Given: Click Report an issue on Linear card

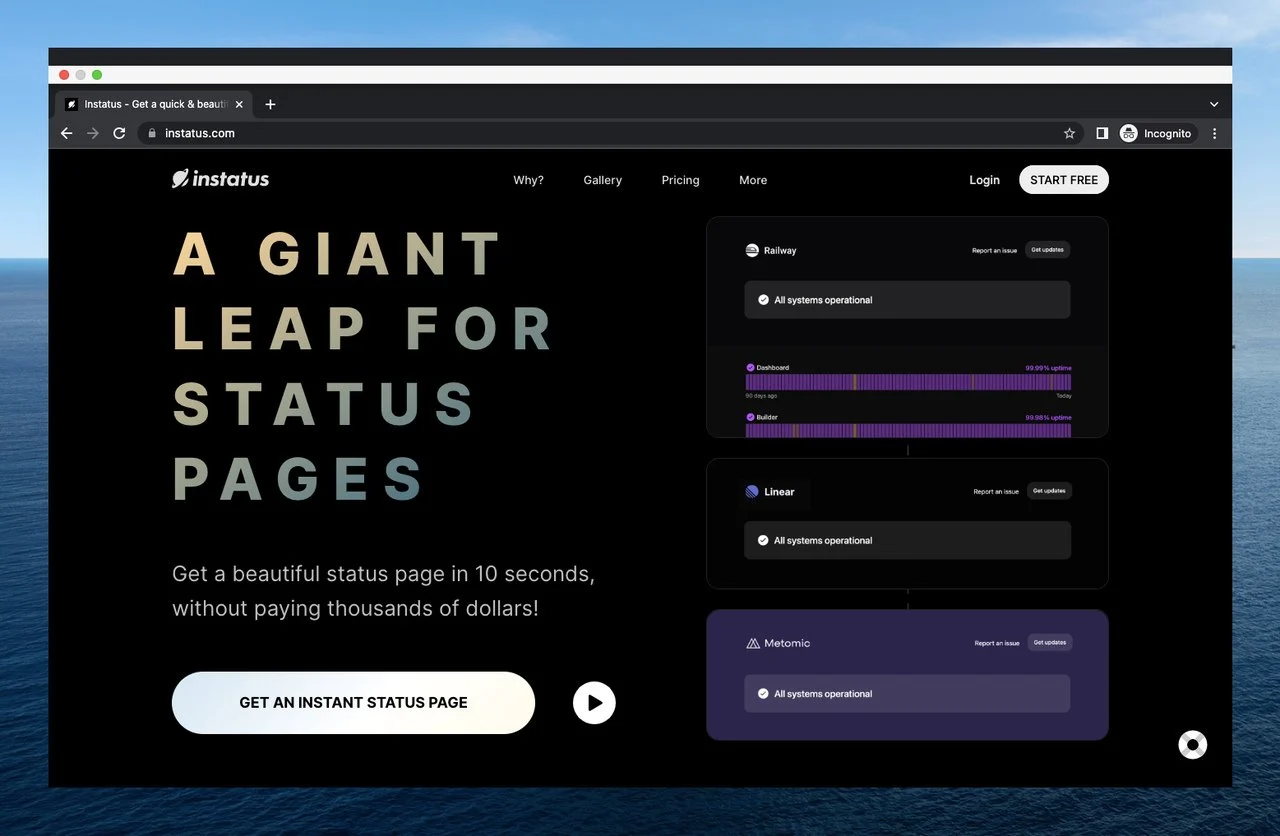Looking at the screenshot, I should [996, 492].
